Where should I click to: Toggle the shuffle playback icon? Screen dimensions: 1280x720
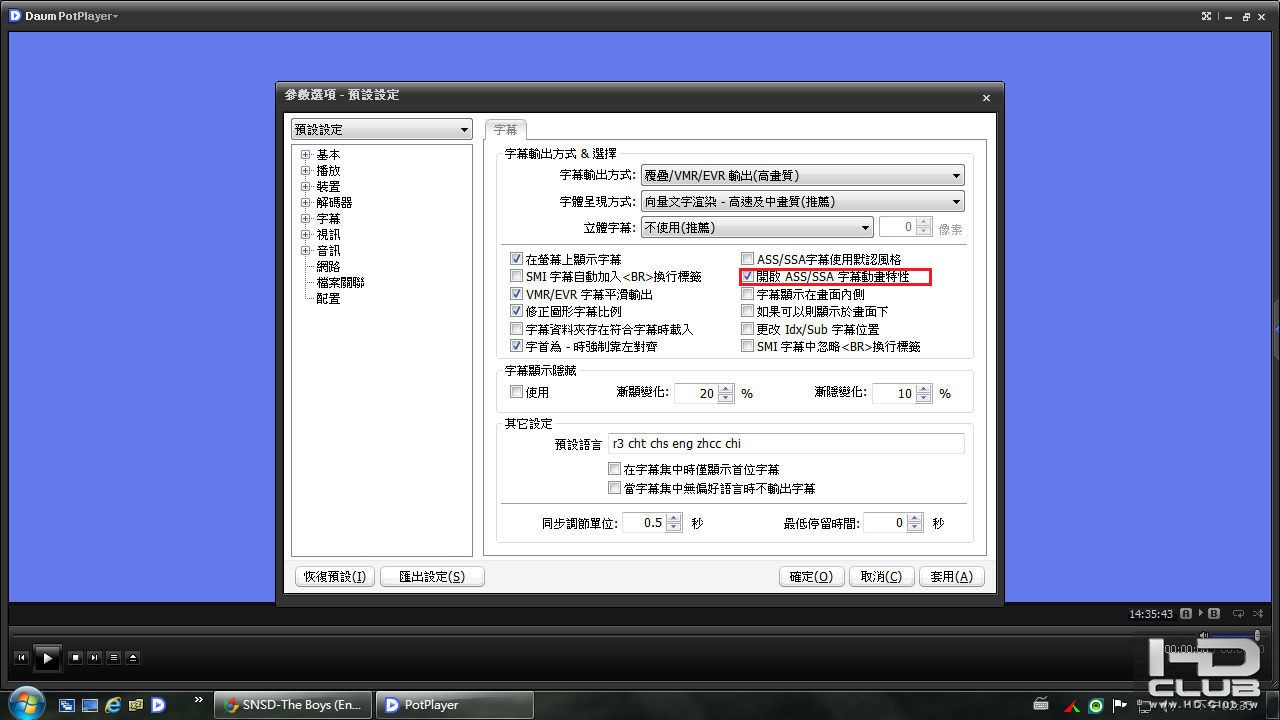pyautogui.click(x=1260, y=614)
